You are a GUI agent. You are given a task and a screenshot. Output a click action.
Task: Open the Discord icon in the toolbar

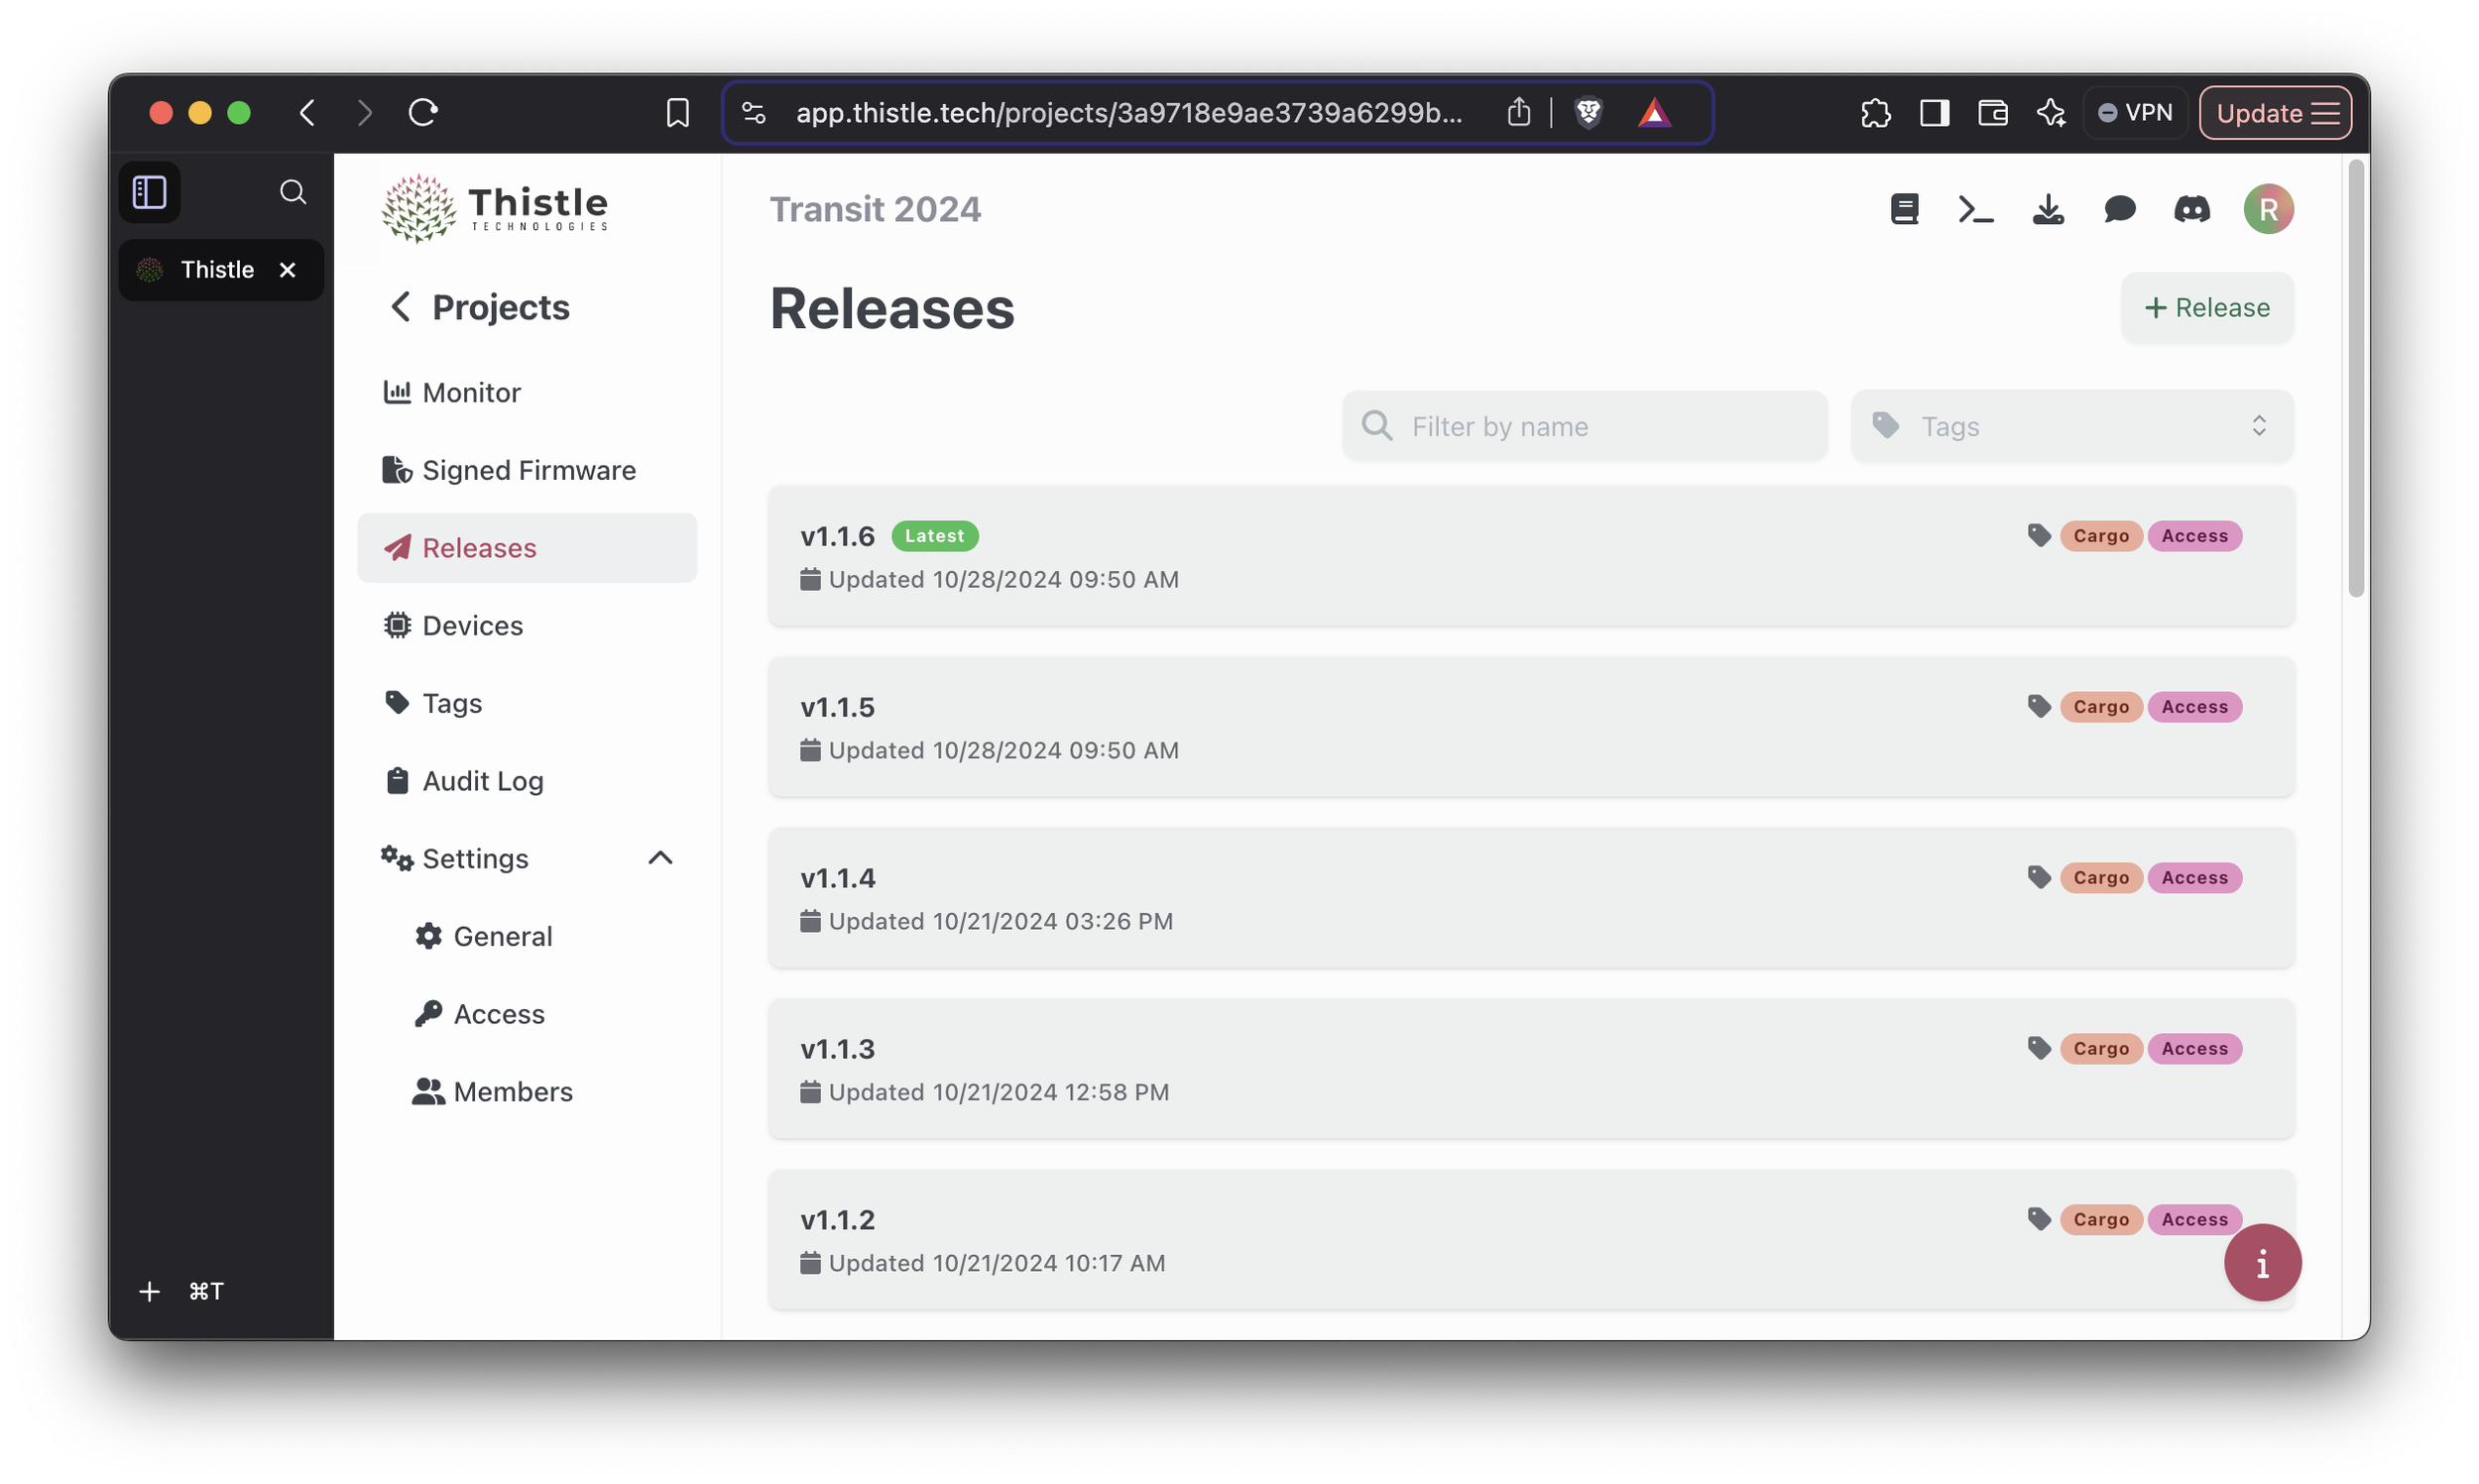click(2192, 209)
